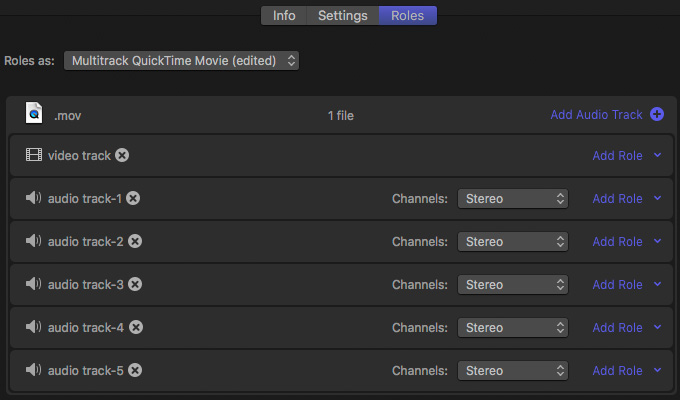
Task: Switch to the Info tab
Action: (x=284, y=16)
